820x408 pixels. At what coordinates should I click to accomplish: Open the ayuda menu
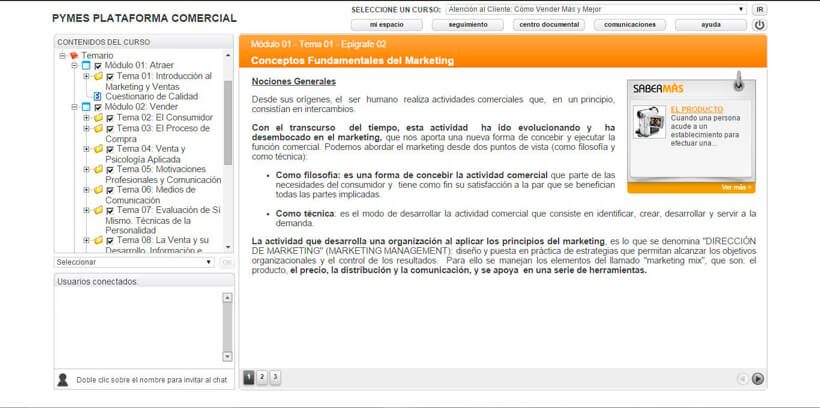tap(711, 25)
